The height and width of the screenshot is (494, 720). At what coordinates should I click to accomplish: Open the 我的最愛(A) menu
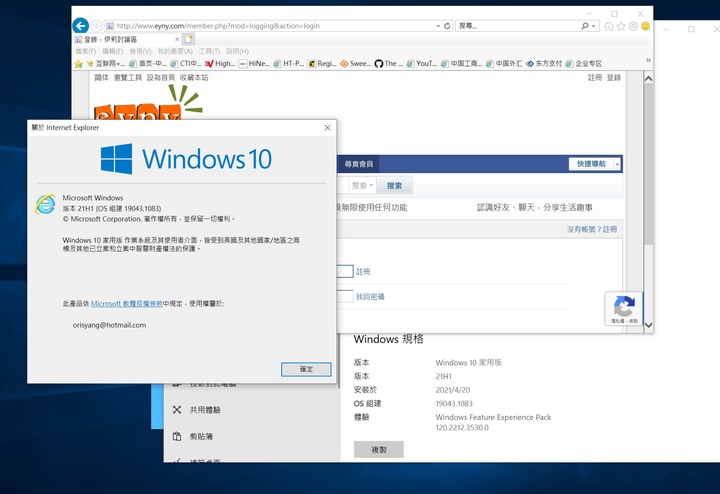point(175,51)
